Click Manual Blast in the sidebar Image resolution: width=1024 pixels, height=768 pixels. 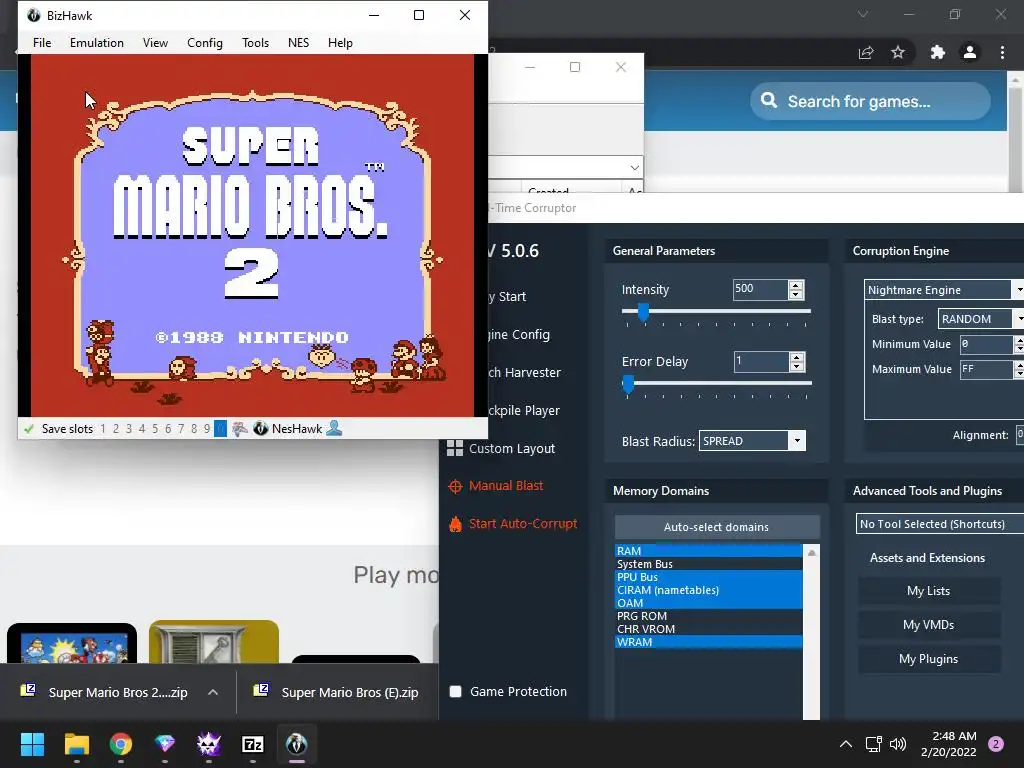pos(506,486)
